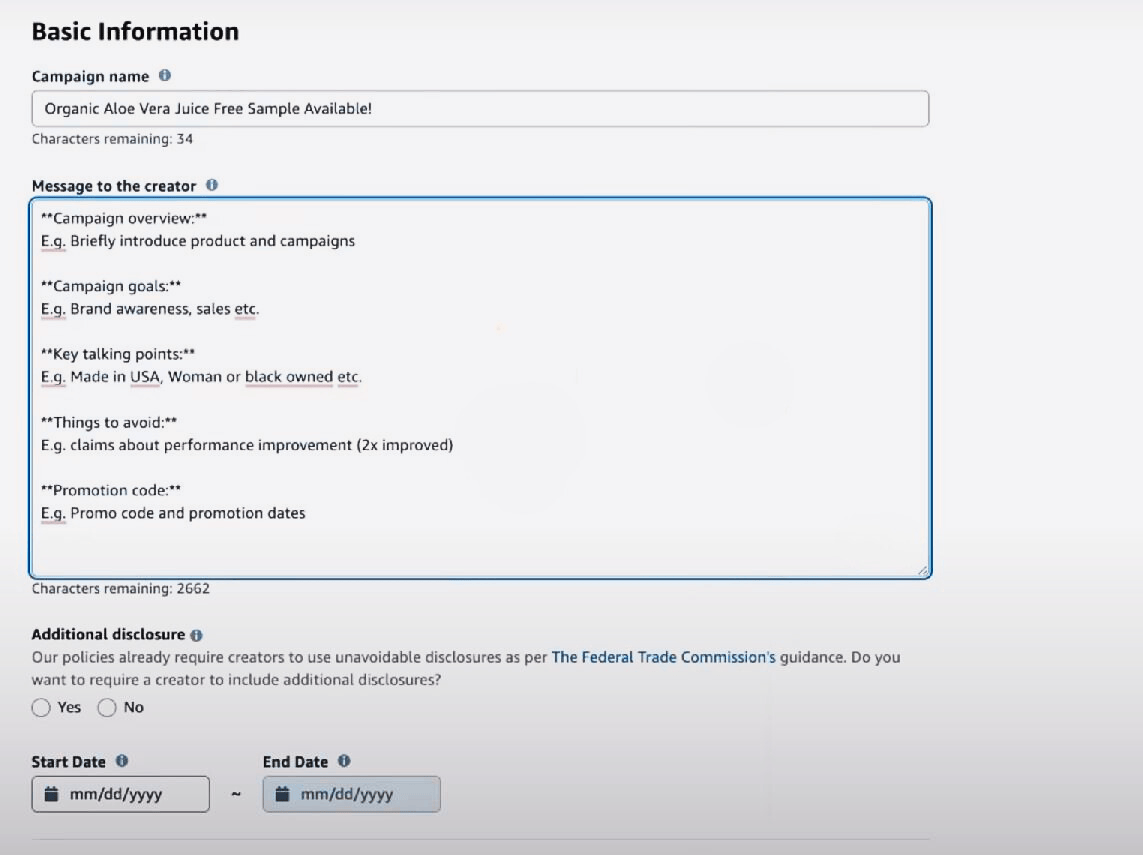The image size is (1143, 855).
Task: Place cursor on the Campaign goals heading line
Action: pyautogui.click(x=111, y=286)
